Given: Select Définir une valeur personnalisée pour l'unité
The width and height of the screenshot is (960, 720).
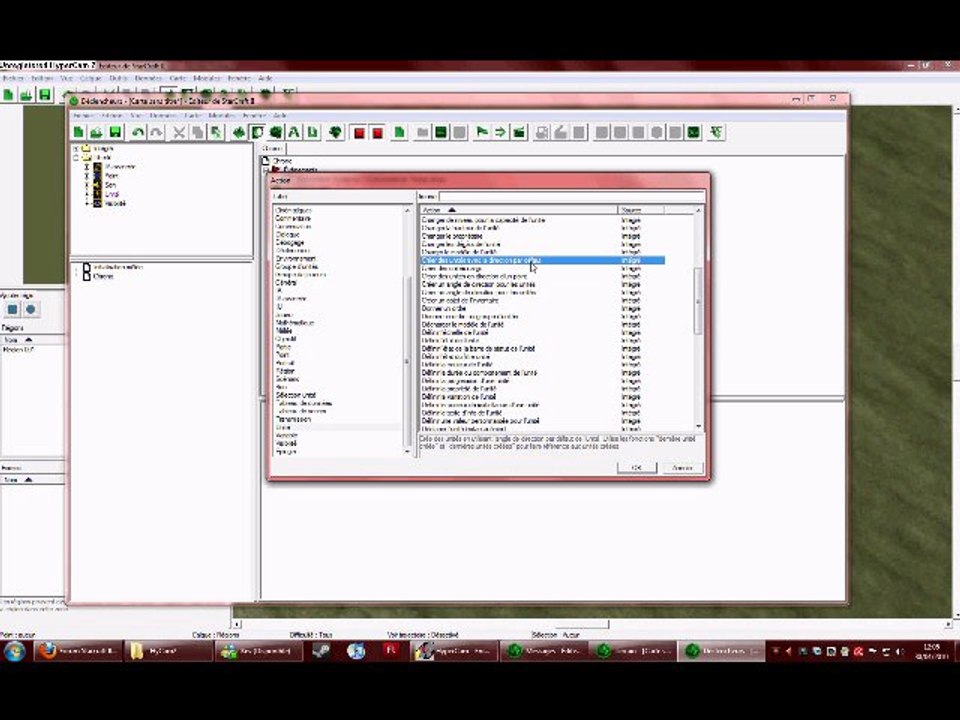Looking at the screenshot, I should tap(481, 421).
